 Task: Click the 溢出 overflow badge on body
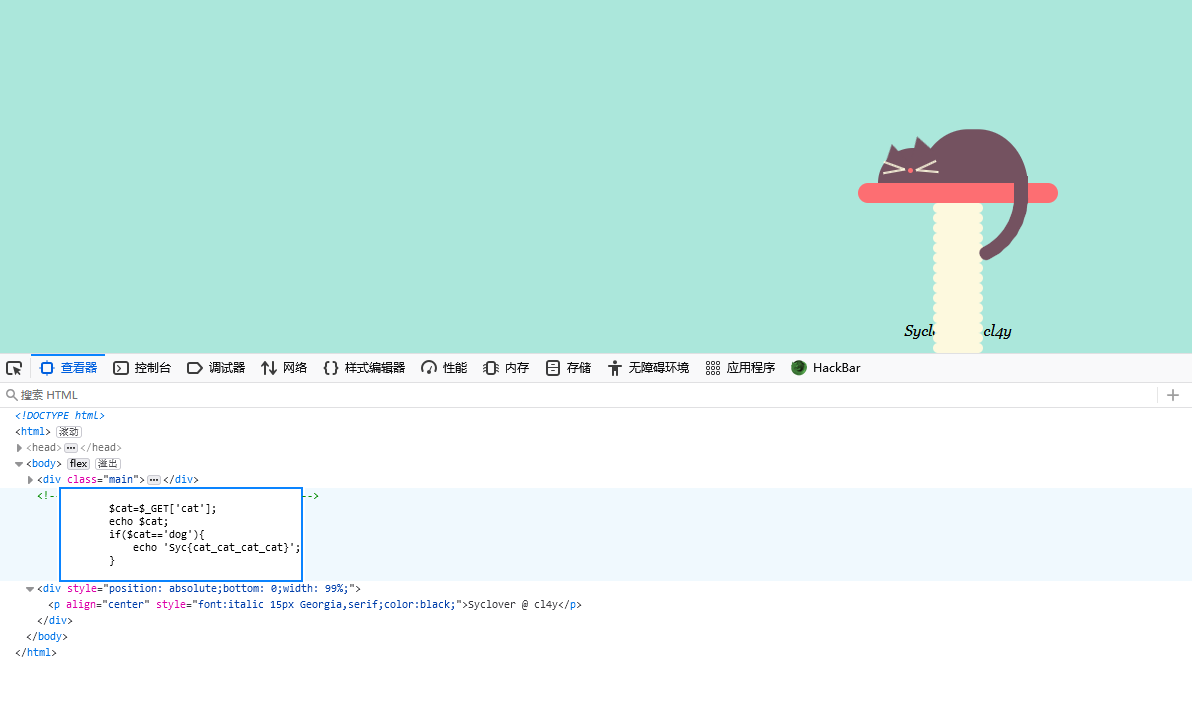coord(108,464)
